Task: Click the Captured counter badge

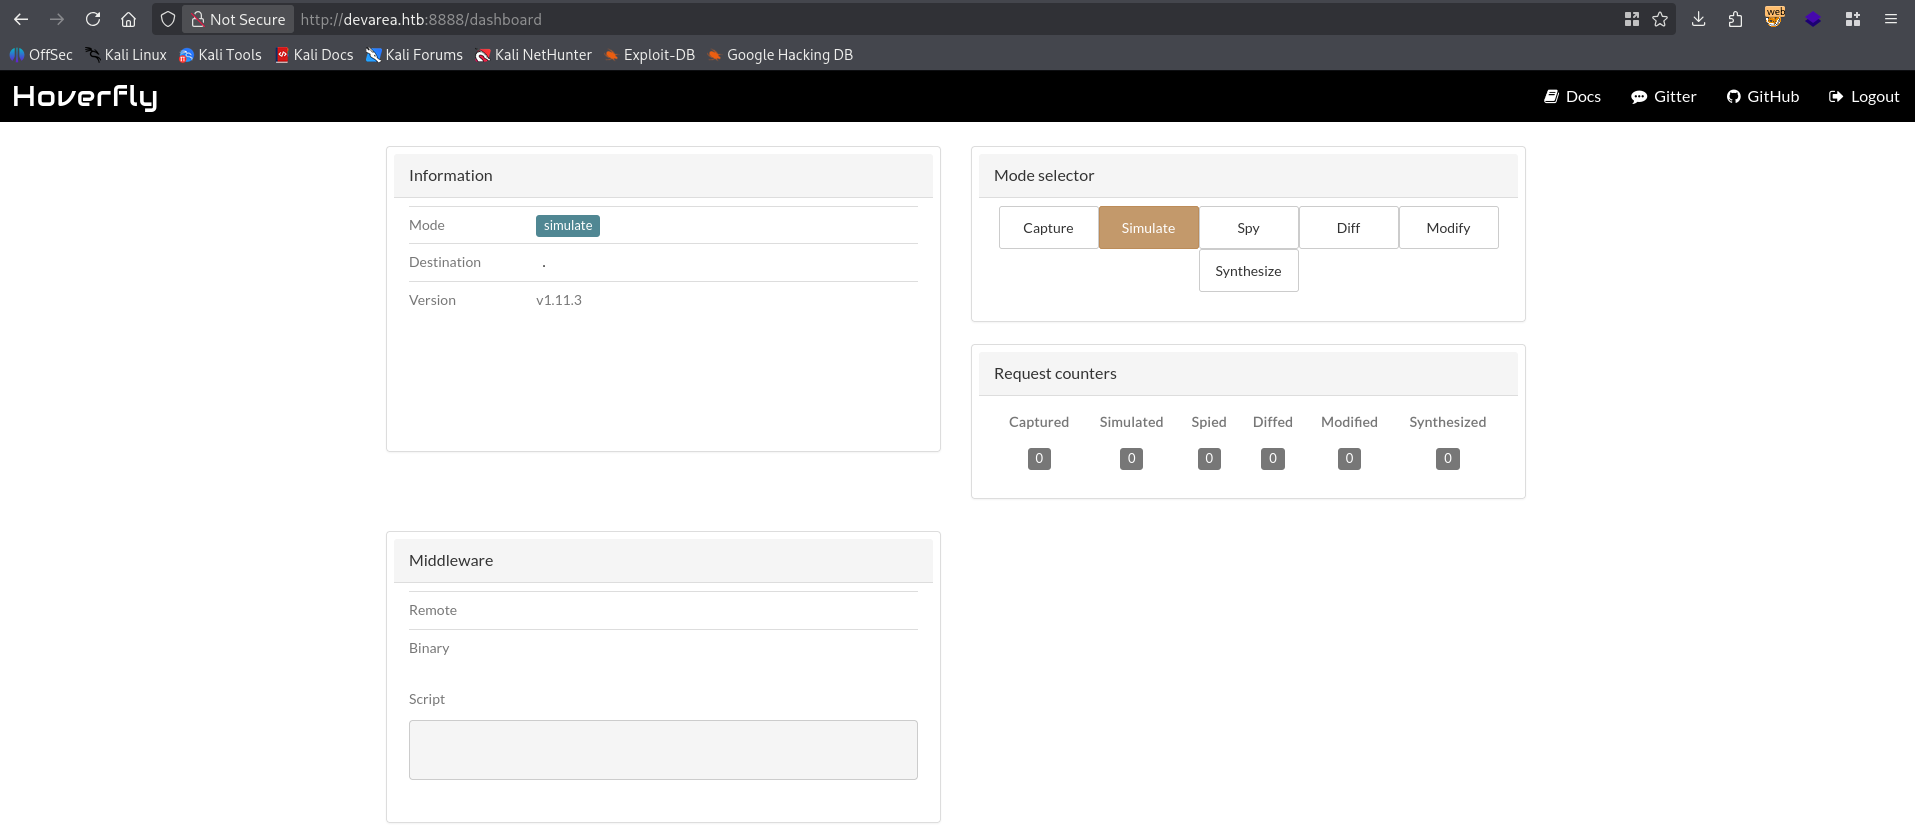Action: 1039,459
